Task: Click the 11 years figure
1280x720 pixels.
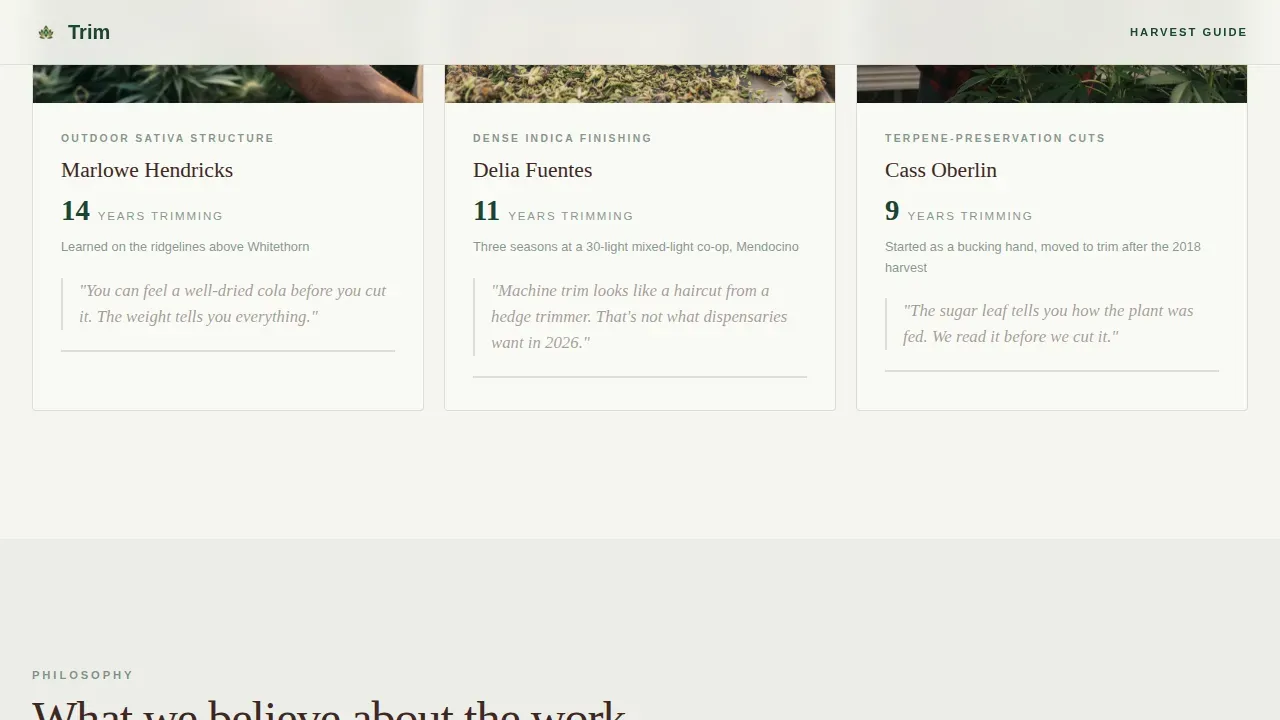Action: 486,211
